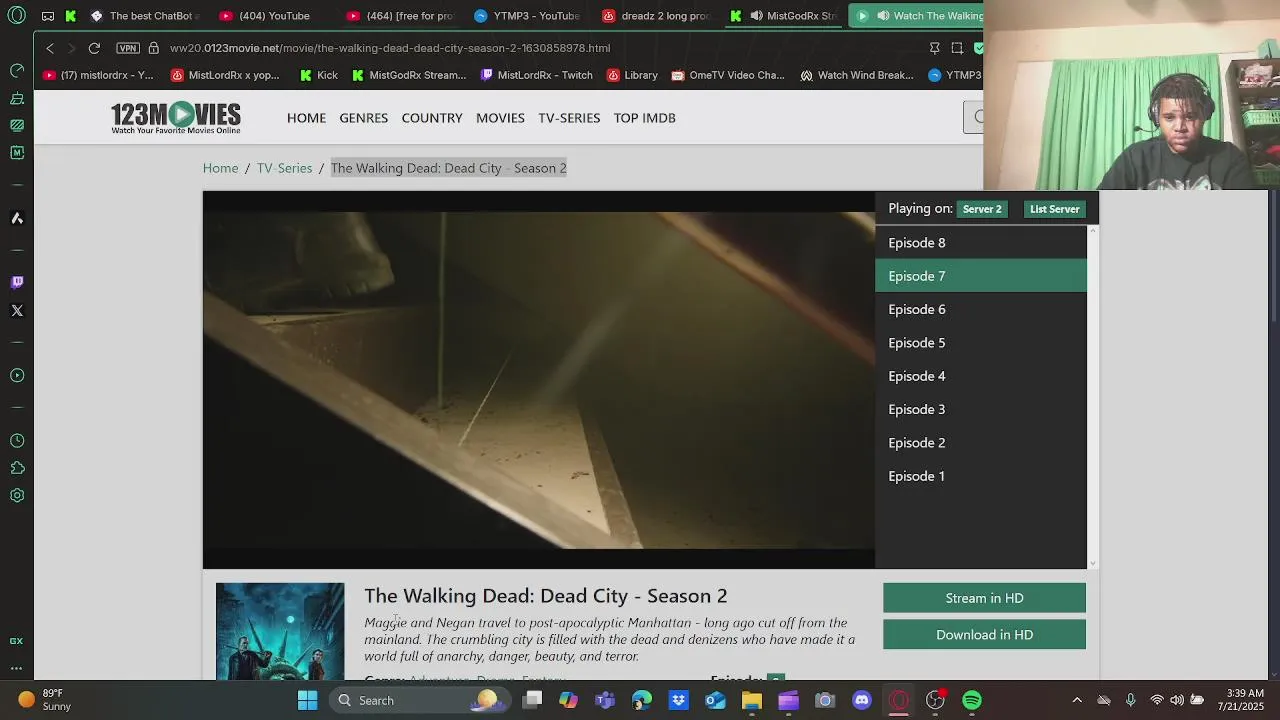The image size is (1280, 720).
Task: Open history clock in sidebar
Action: point(17,441)
